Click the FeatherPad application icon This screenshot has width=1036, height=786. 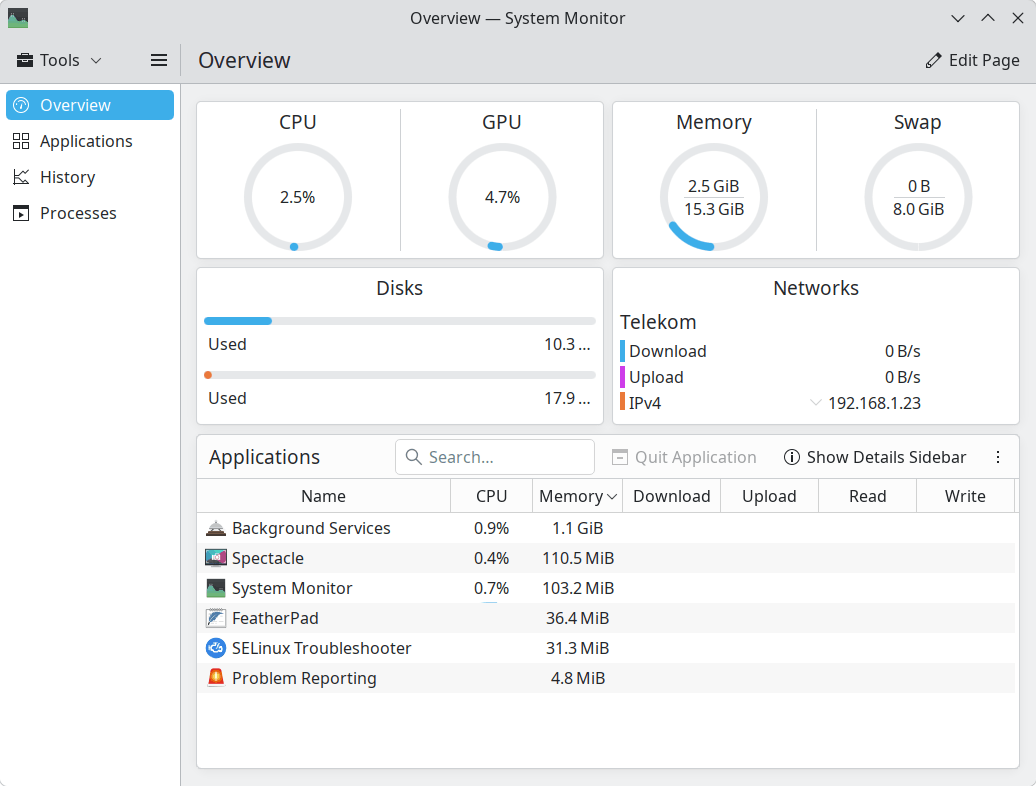pyautogui.click(x=216, y=618)
